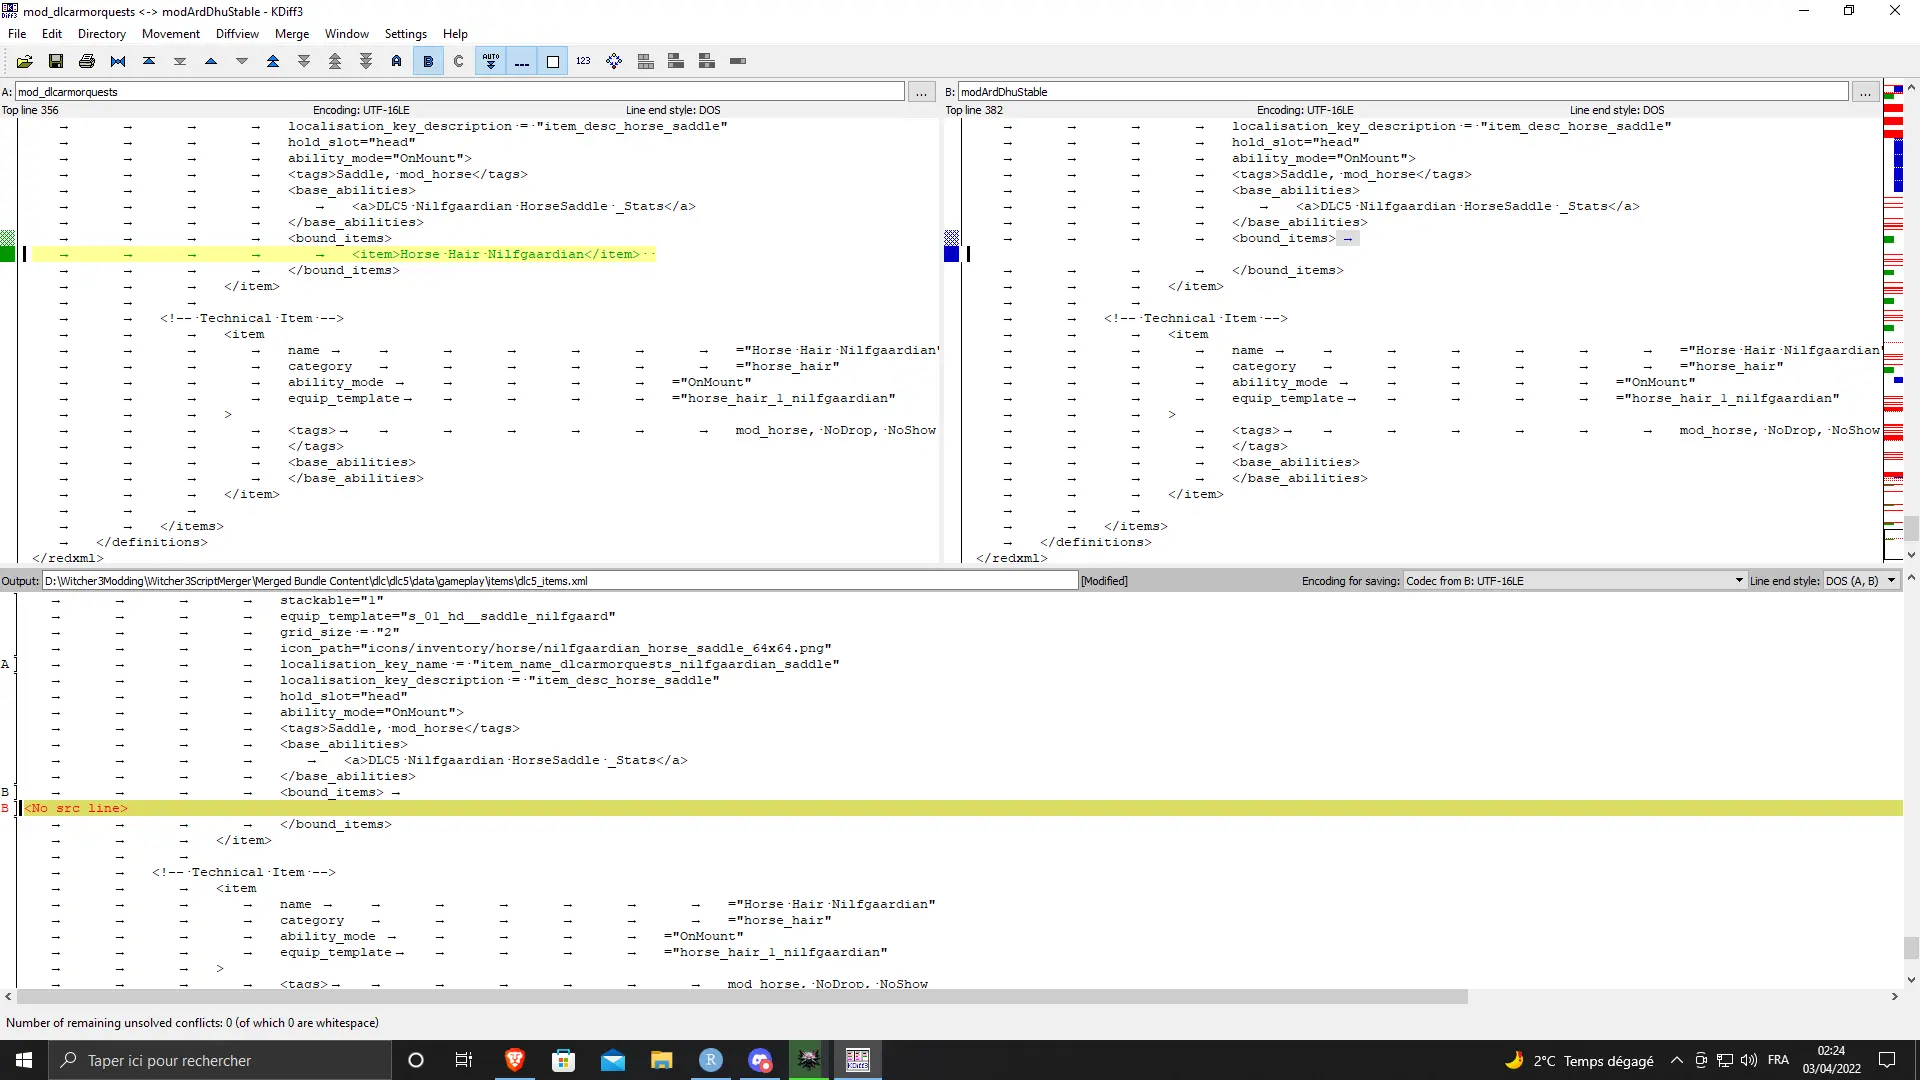1920x1080 pixels.
Task: Open the File menu
Action: pos(17,33)
